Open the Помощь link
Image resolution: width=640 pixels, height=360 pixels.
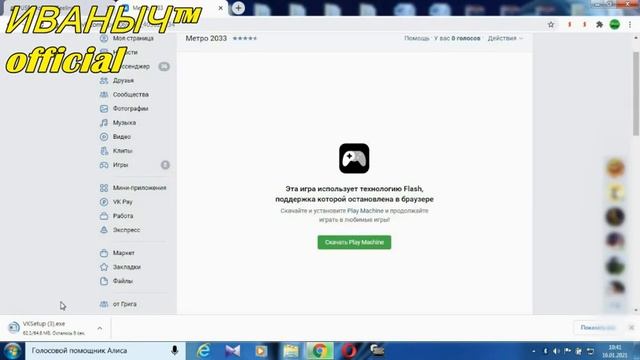click(x=417, y=38)
